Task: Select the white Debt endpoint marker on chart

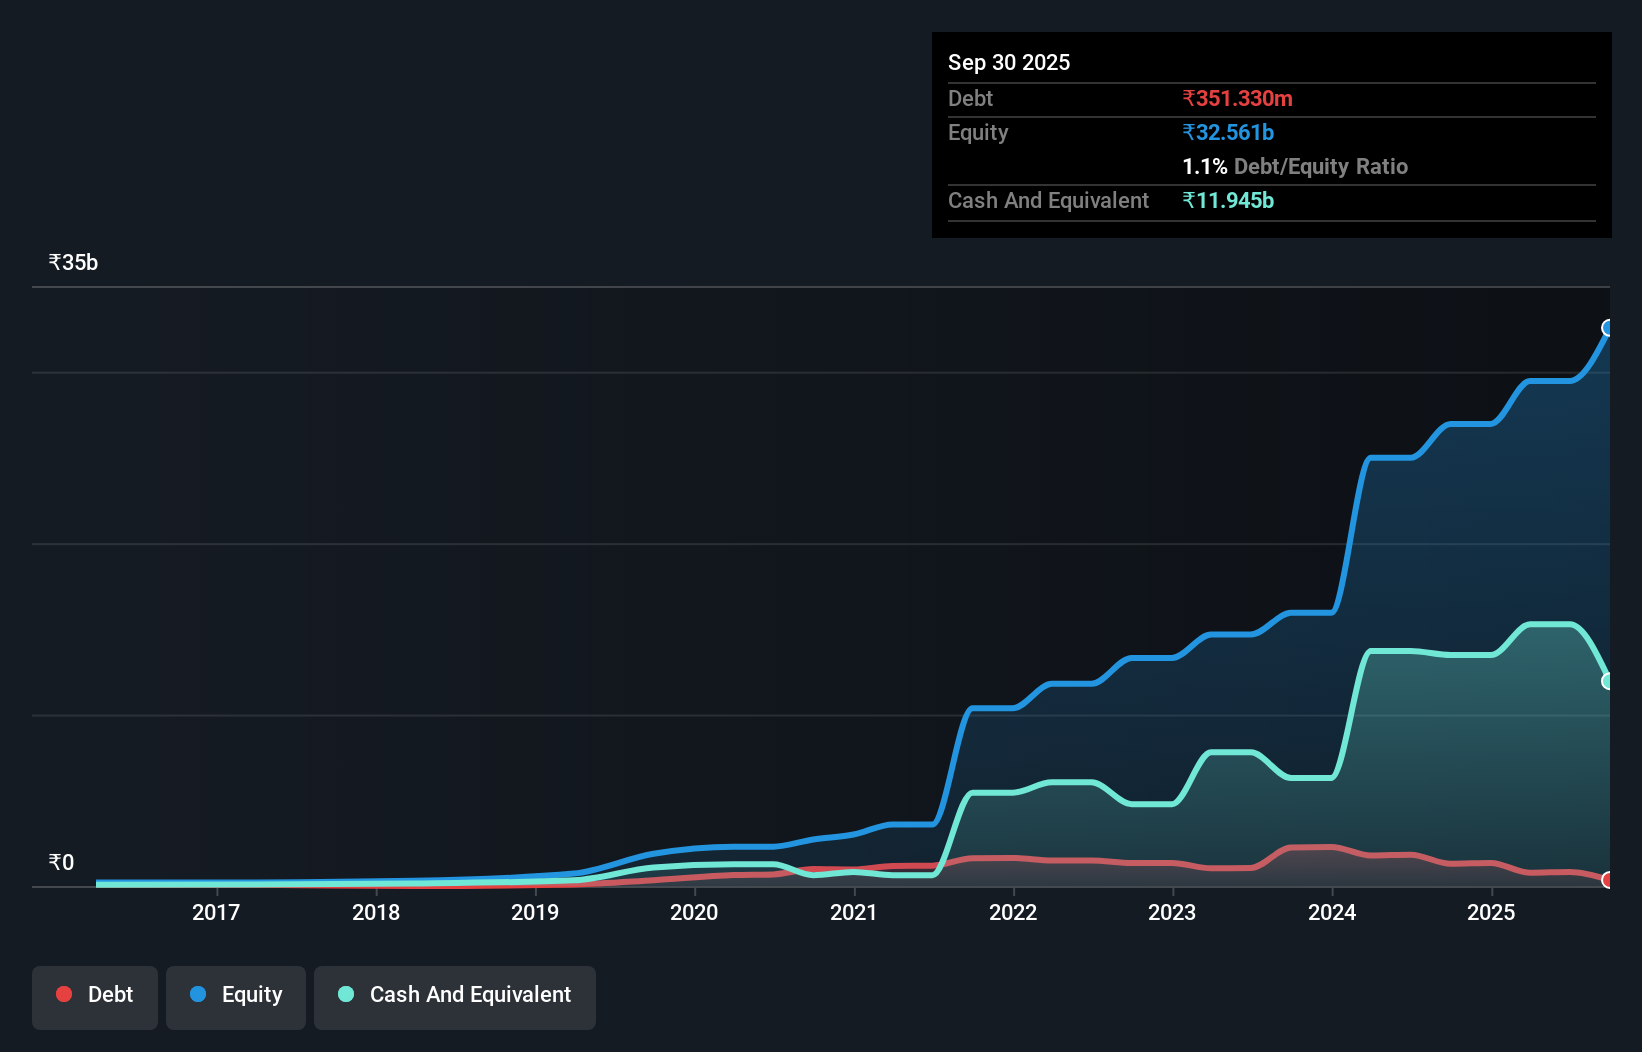Action: coord(1608,881)
